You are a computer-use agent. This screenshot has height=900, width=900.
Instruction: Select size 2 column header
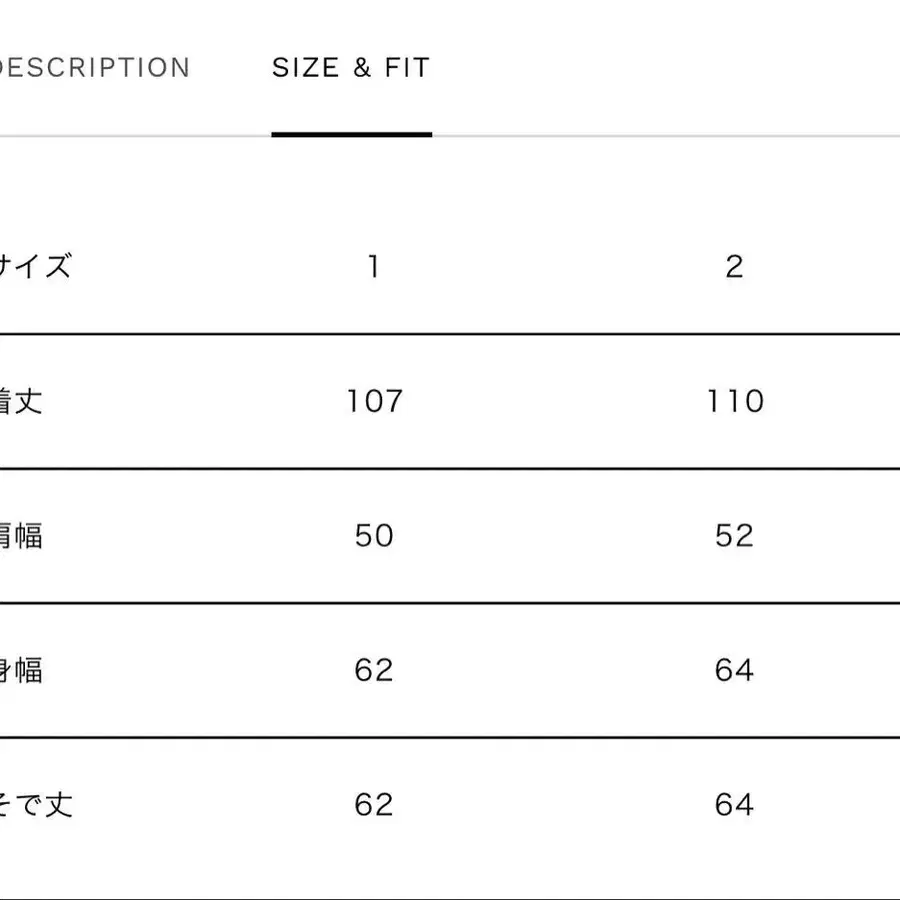[x=736, y=266]
